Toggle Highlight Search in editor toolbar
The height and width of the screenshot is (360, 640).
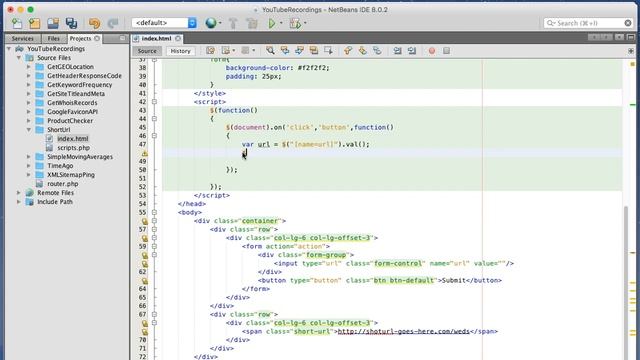(313, 51)
